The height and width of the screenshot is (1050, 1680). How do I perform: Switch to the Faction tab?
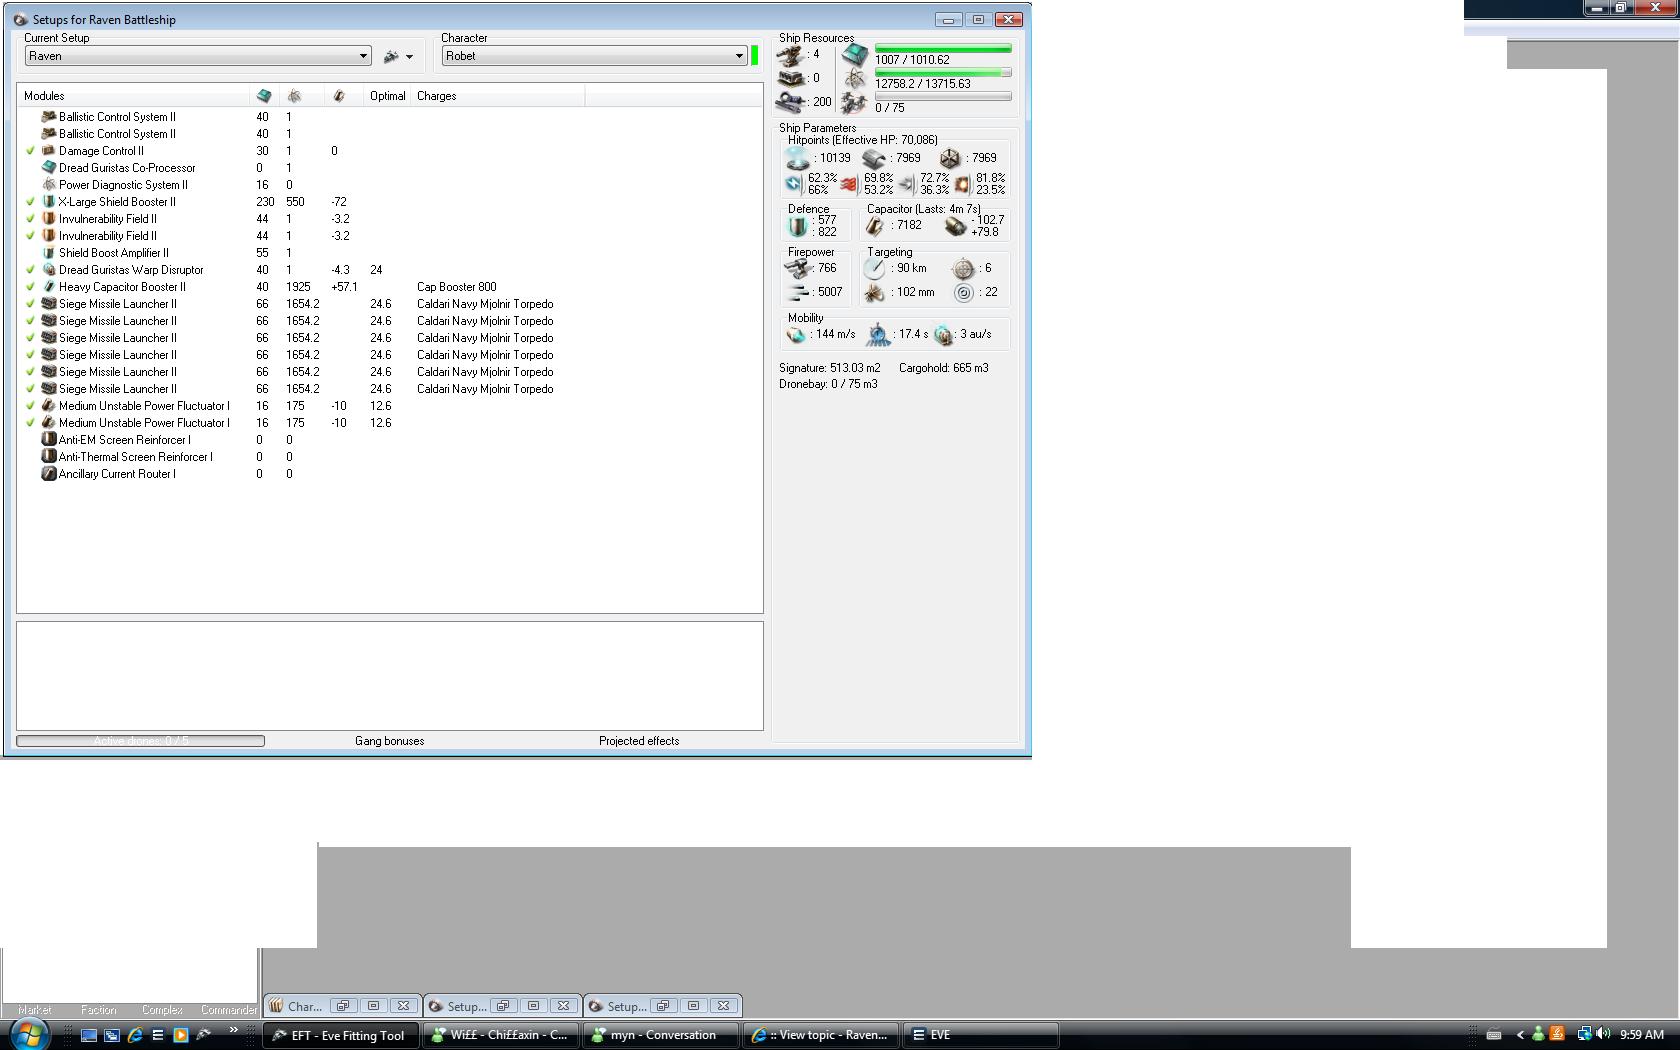pyautogui.click(x=99, y=1010)
